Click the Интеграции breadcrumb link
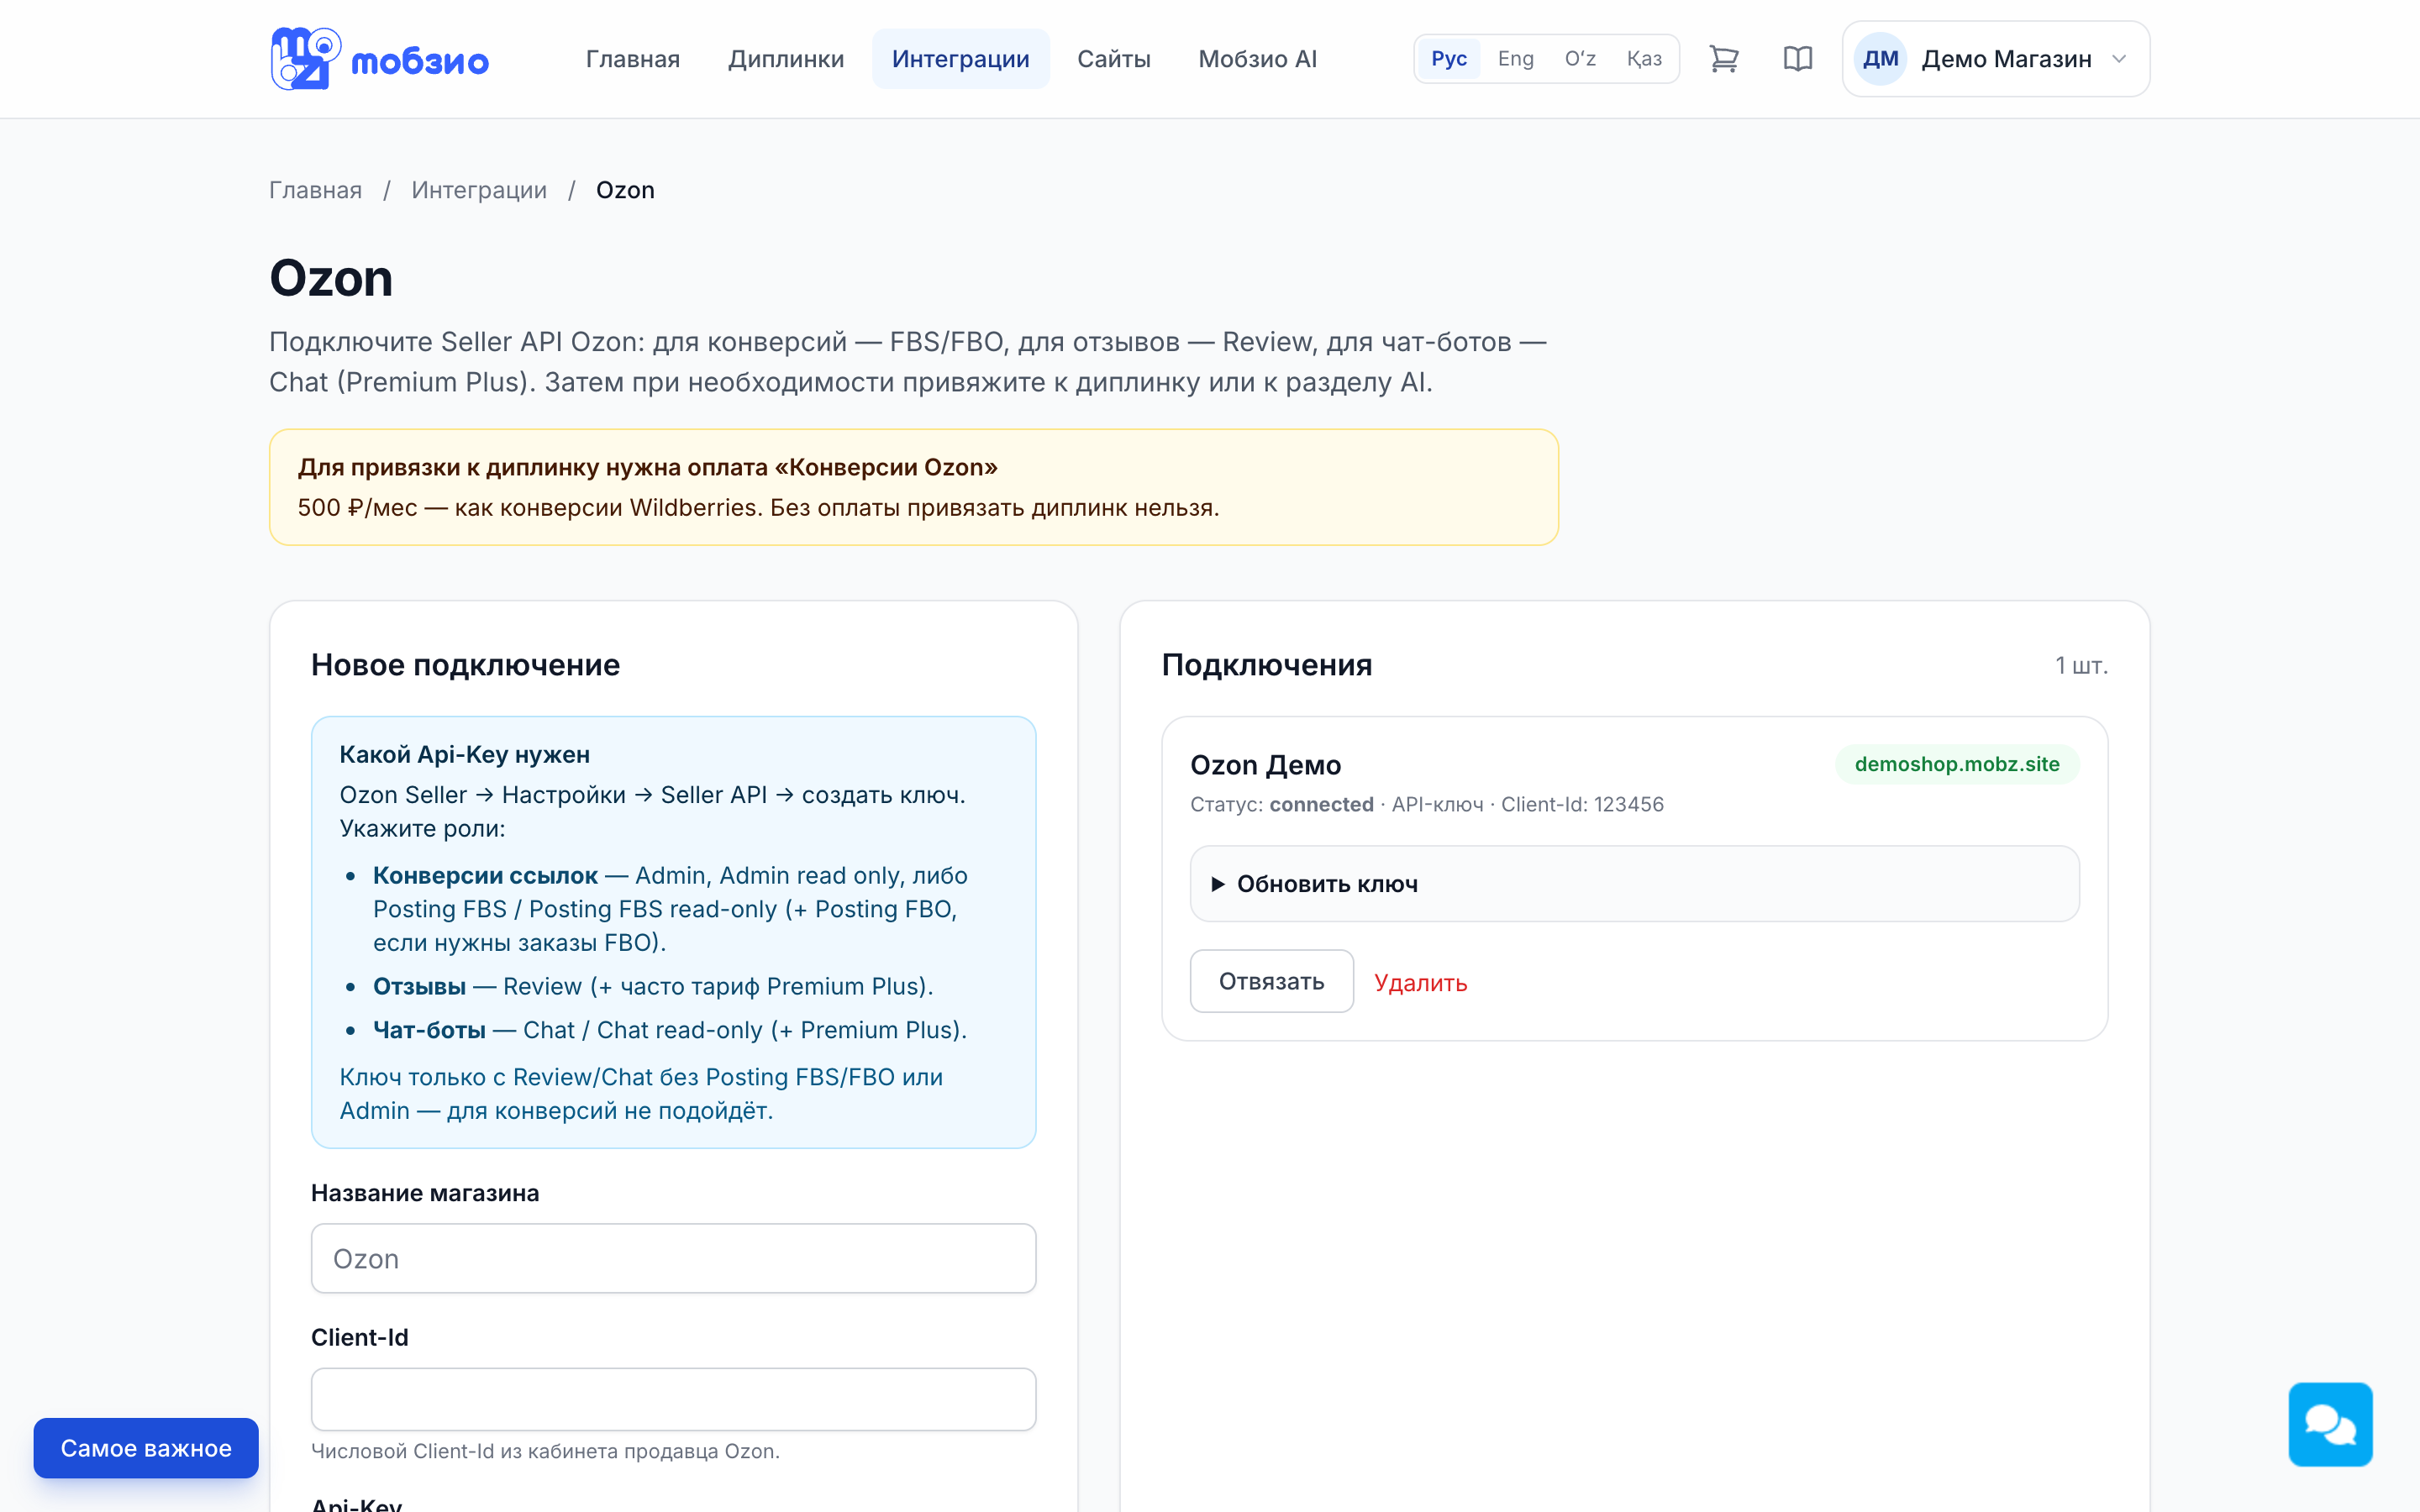 [x=479, y=190]
